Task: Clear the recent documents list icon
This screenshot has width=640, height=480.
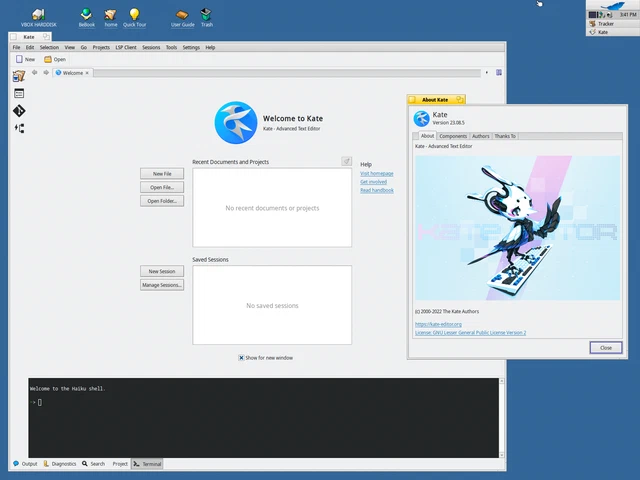Action: point(346,161)
